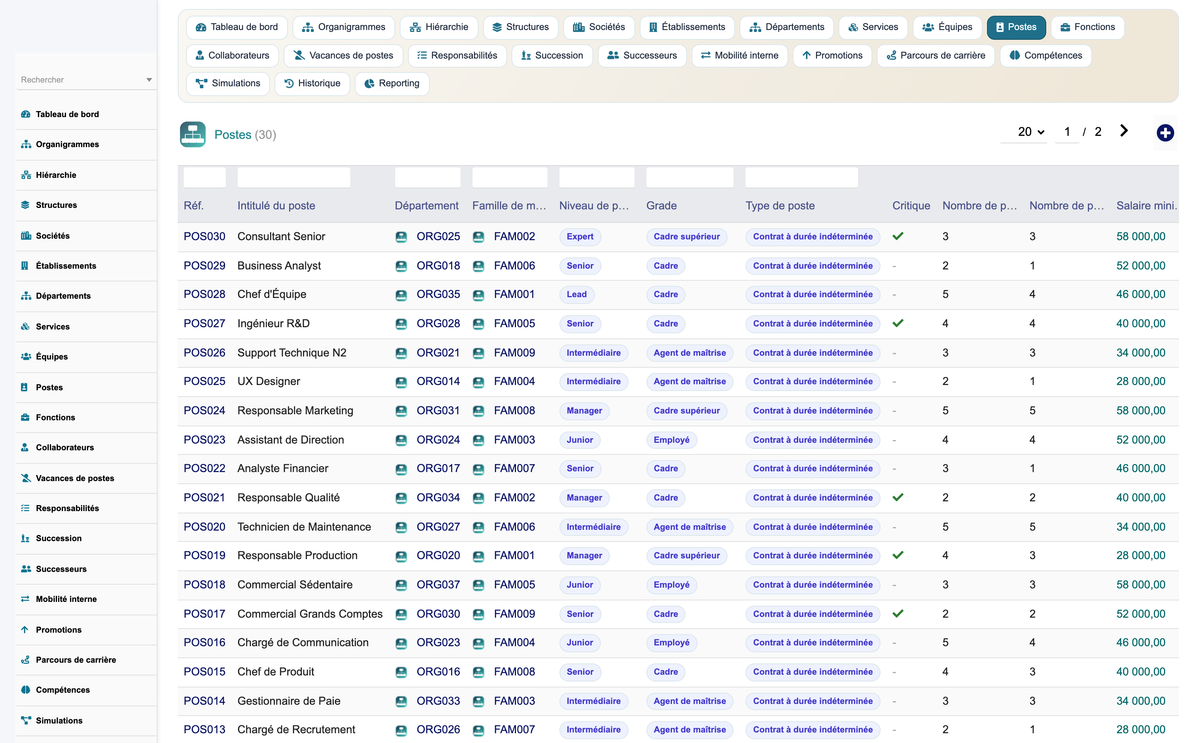Open Services in the sidebar

tap(86, 327)
